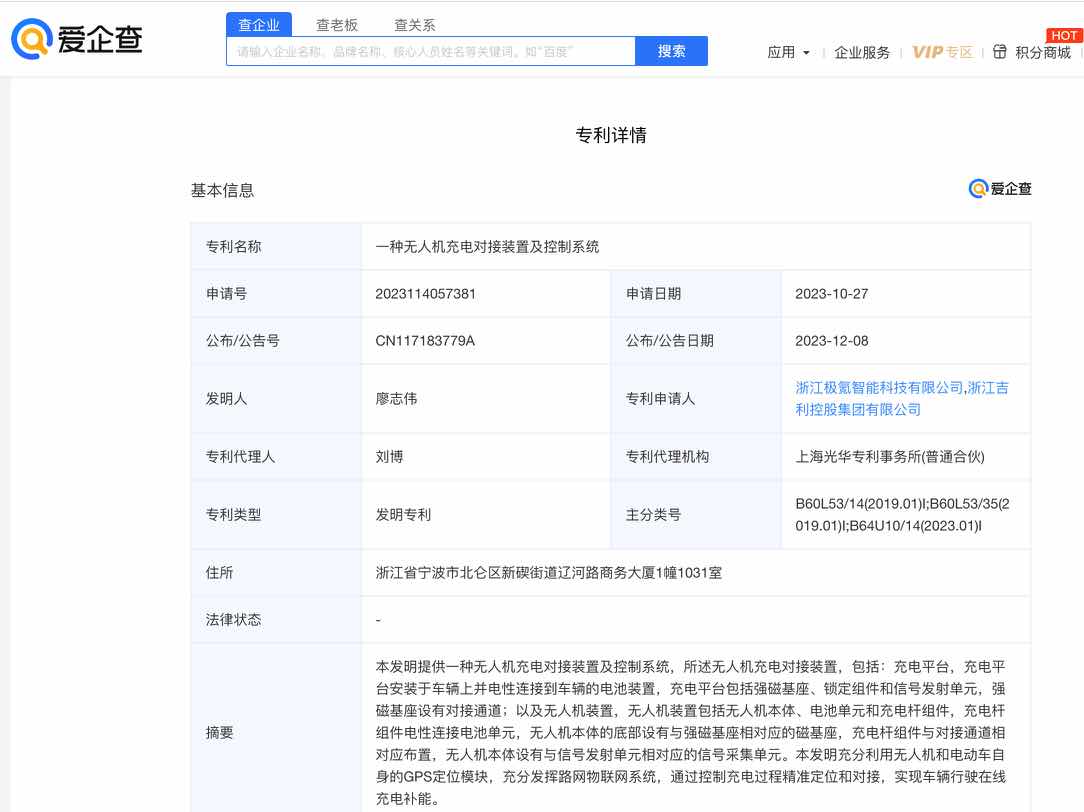Click the 爱企查 logo in the header

[77, 39]
